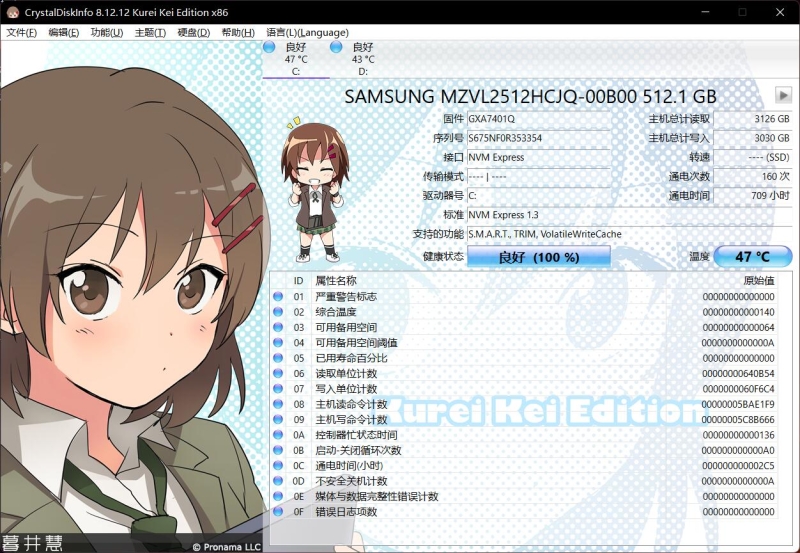This screenshot has width=800, height=553.
Task: Click the 原始值 column header
Action: click(759, 281)
